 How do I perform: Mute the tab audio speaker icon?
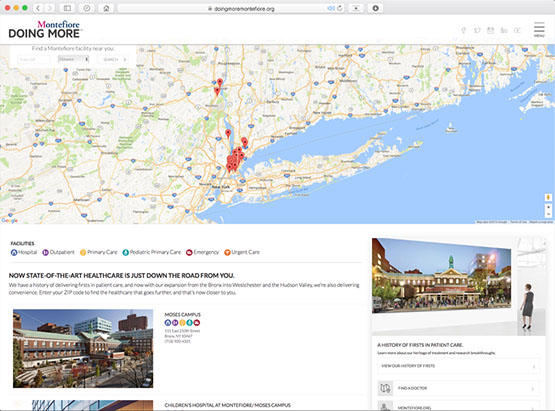[x=331, y=8]
